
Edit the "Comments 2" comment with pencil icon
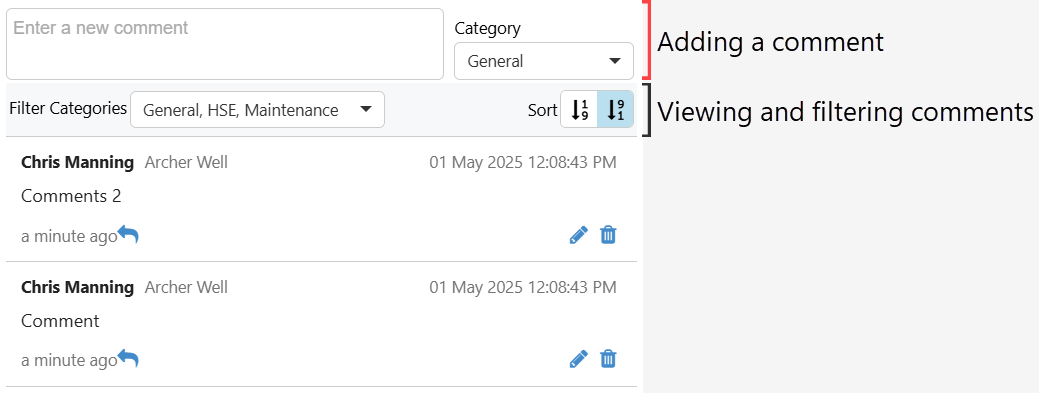(578, 235)
